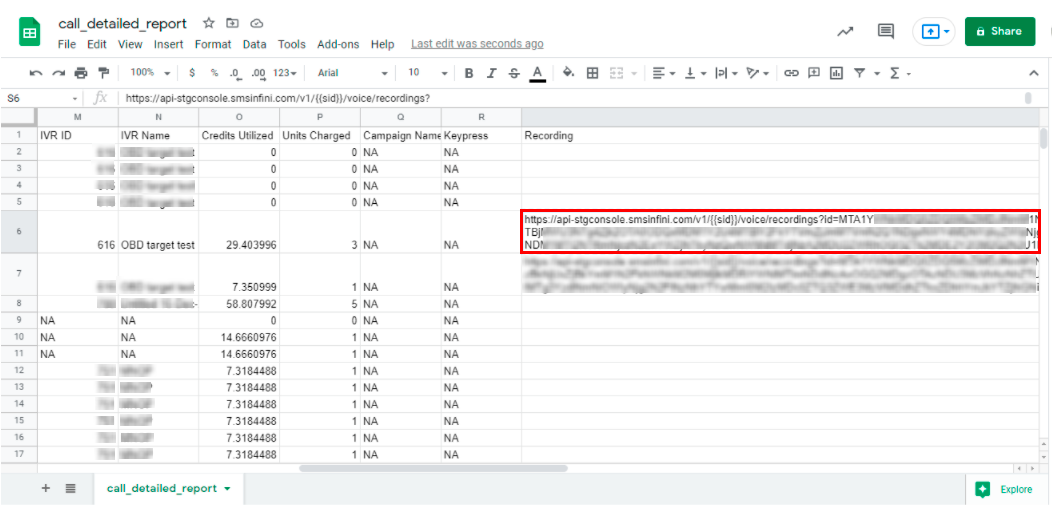
Task: Click cell with value 29.403996
Action: (239, 232)
